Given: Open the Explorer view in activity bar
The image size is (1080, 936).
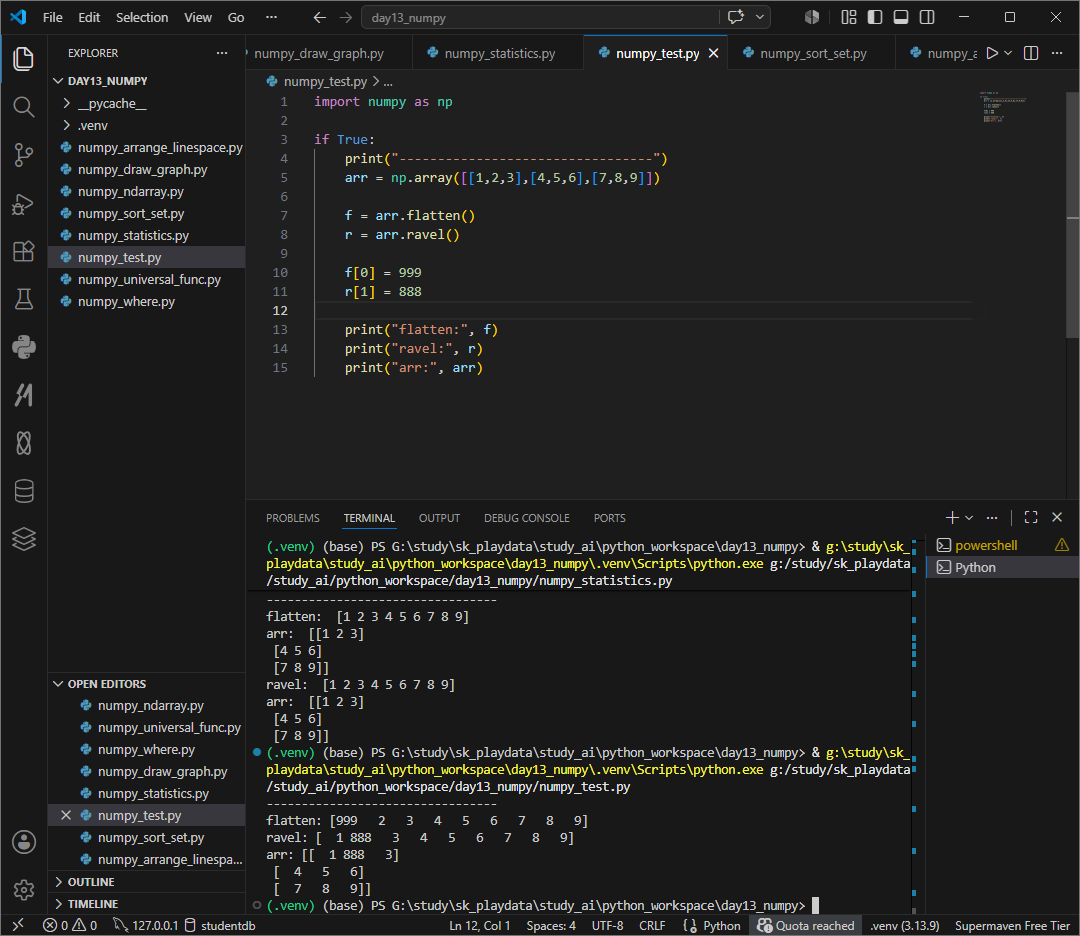Looking at the screenshot, I should point(23,59).
